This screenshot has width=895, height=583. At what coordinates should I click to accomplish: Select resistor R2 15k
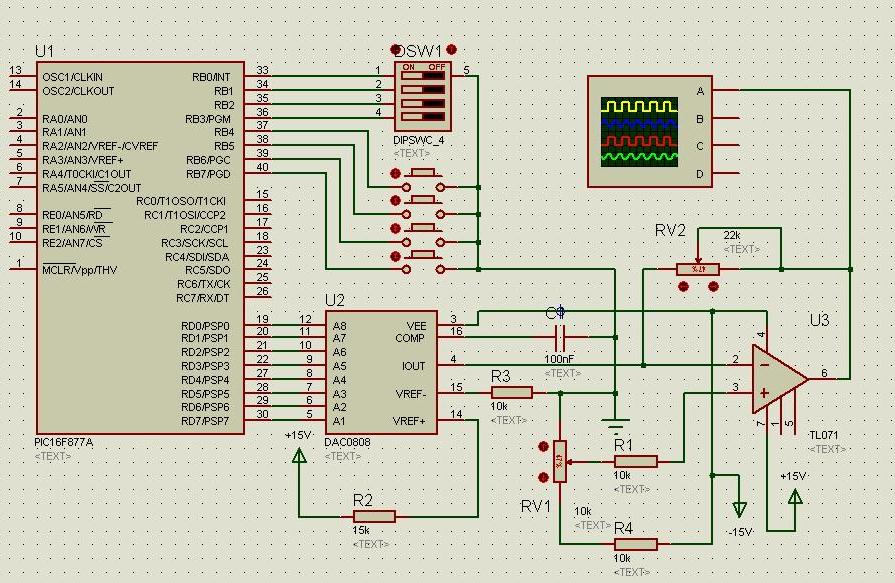374,517
